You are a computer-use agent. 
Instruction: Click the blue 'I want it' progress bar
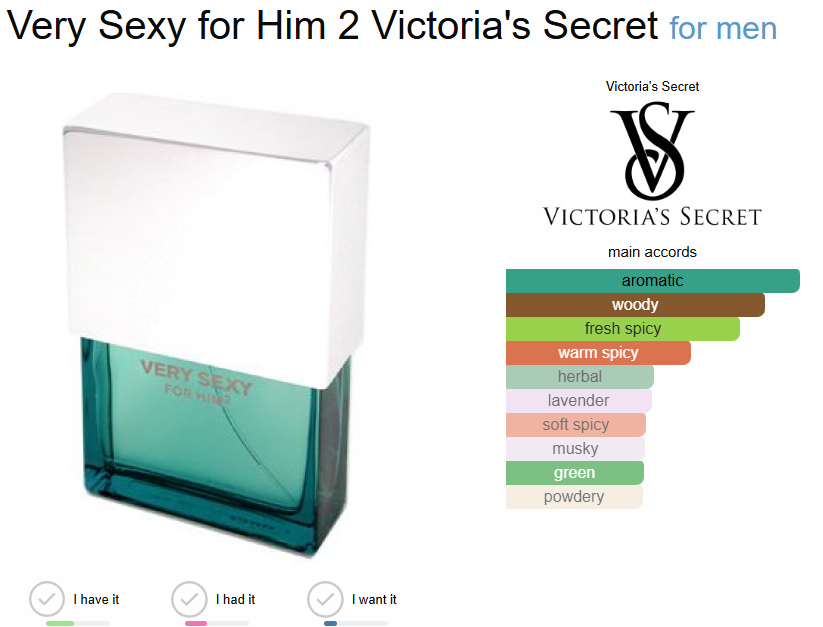coord(355,623)
